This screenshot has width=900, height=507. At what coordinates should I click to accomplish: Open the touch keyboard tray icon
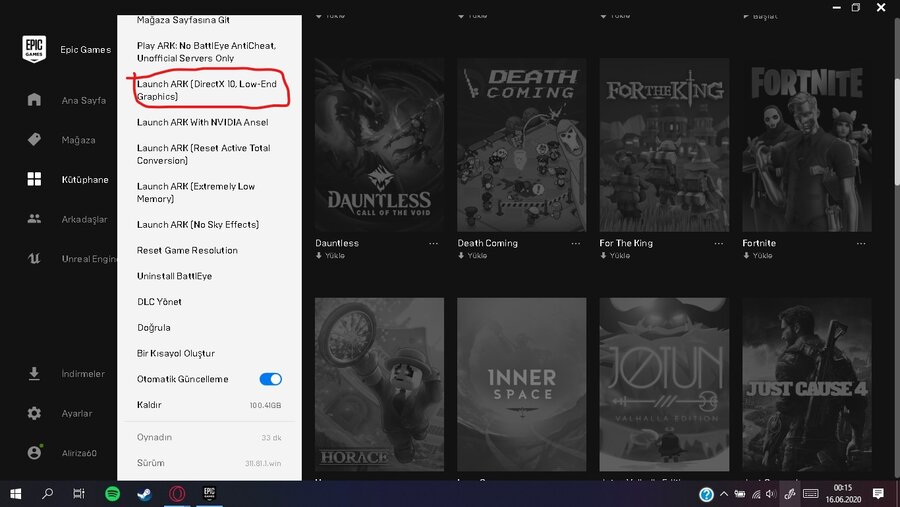pyautogui.click(x=810, y=494)
